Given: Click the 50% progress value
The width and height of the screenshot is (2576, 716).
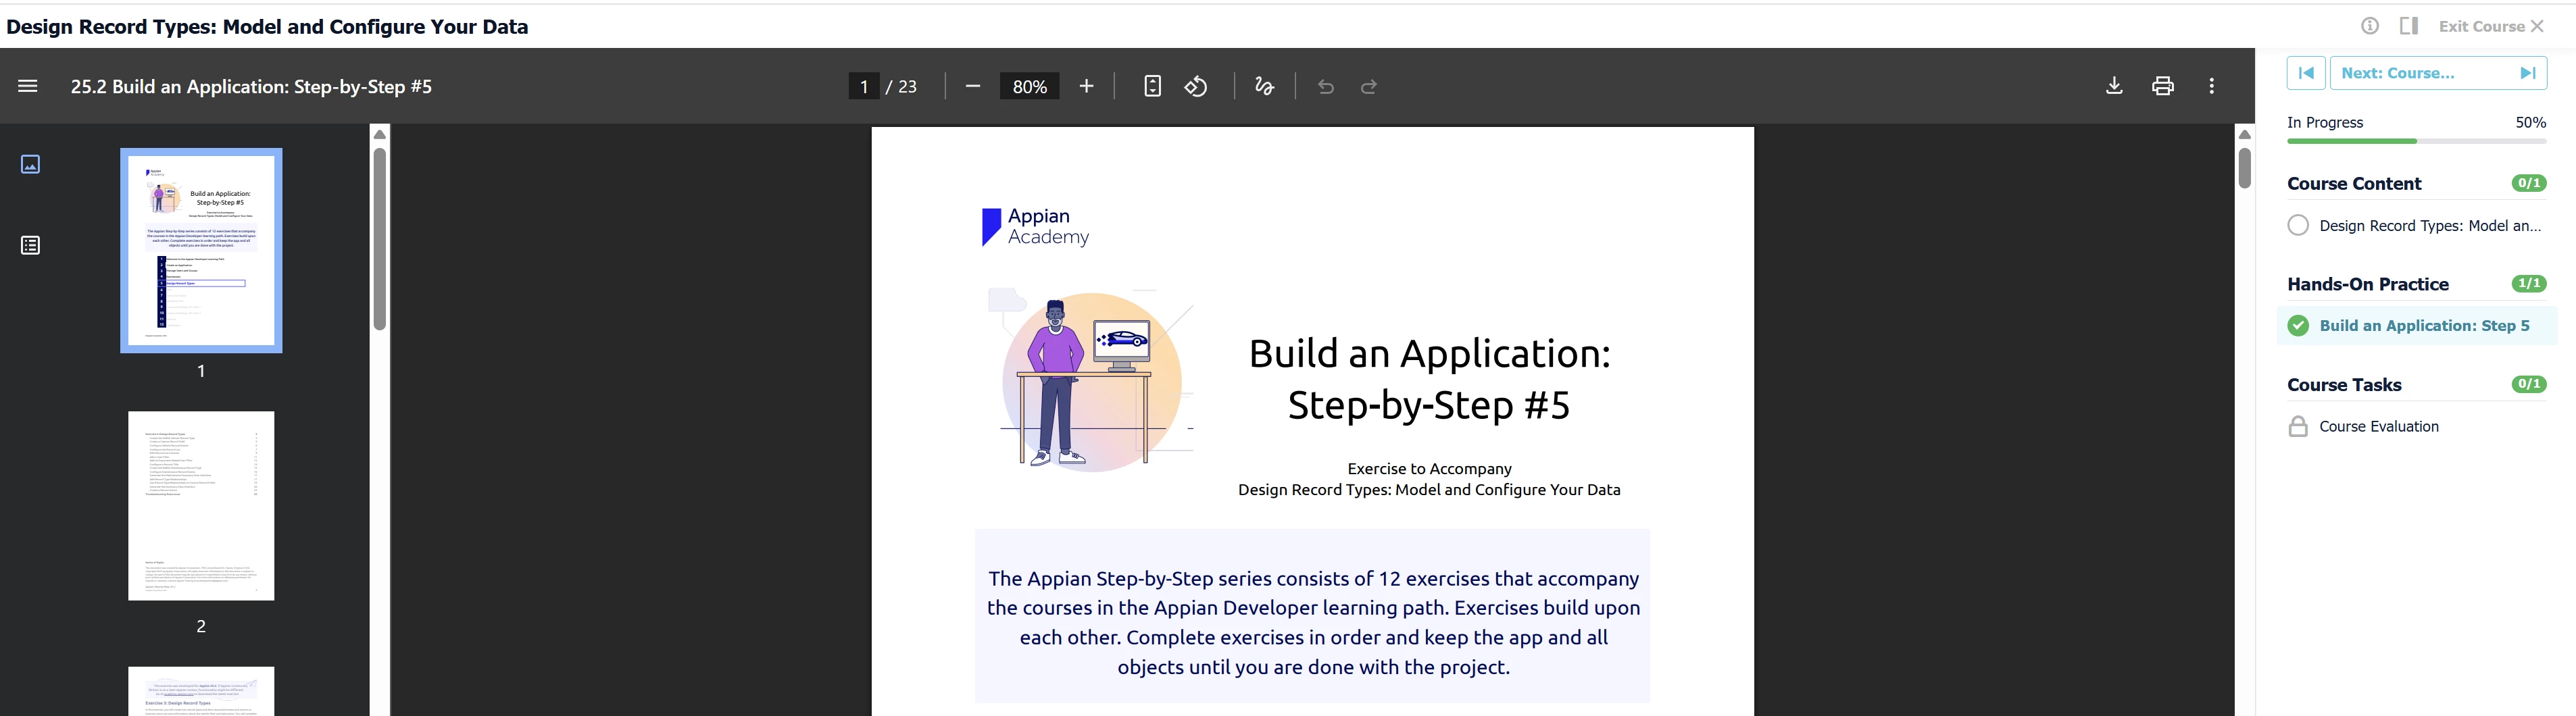Looking at the screenshot, I should pos(2530,122).
